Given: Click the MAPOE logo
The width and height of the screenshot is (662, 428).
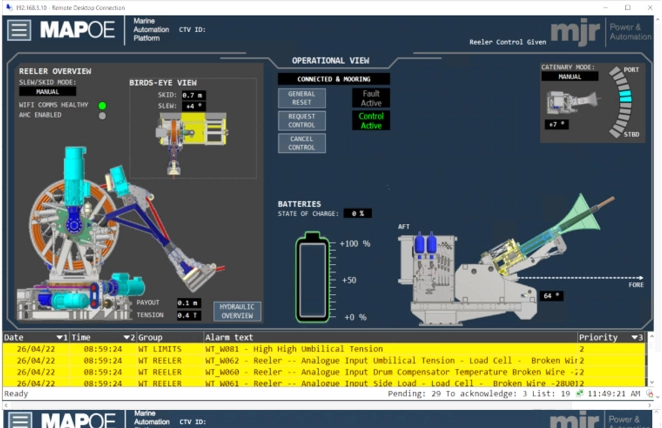Looking at the screenshot, I should pos(77,30).
